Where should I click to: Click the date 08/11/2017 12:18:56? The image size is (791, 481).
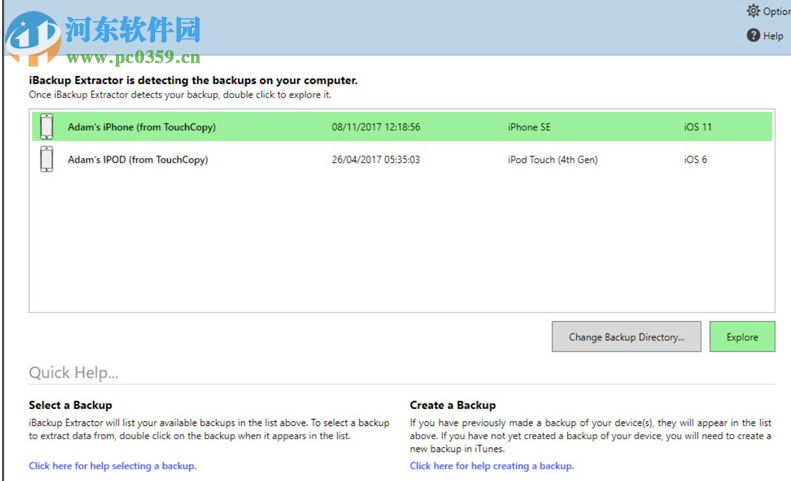(376, 127)
